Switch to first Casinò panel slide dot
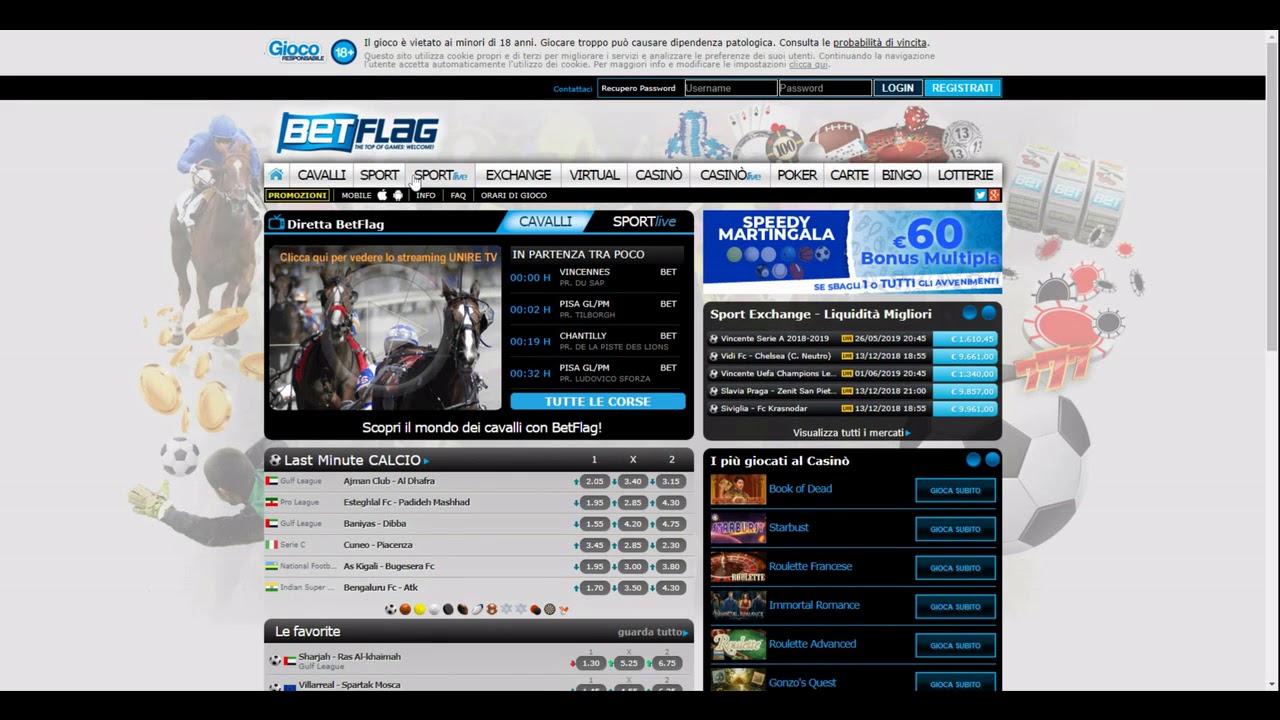The image size is (1280, 720). pos(973,460)
